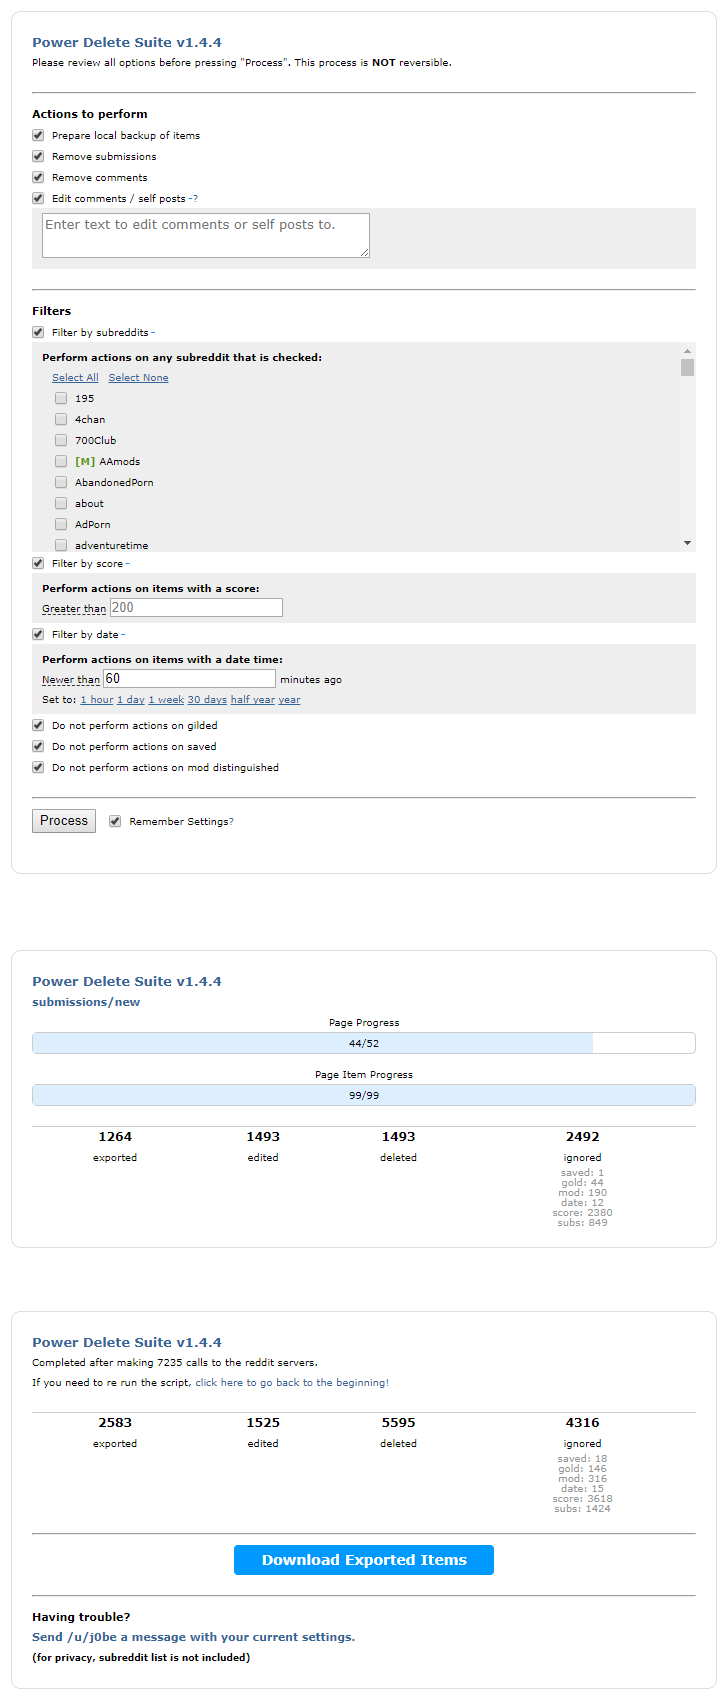Check the adventuretime subreddit box
This screenshot has width=728, height=1706.
click(x=61, y=545)
